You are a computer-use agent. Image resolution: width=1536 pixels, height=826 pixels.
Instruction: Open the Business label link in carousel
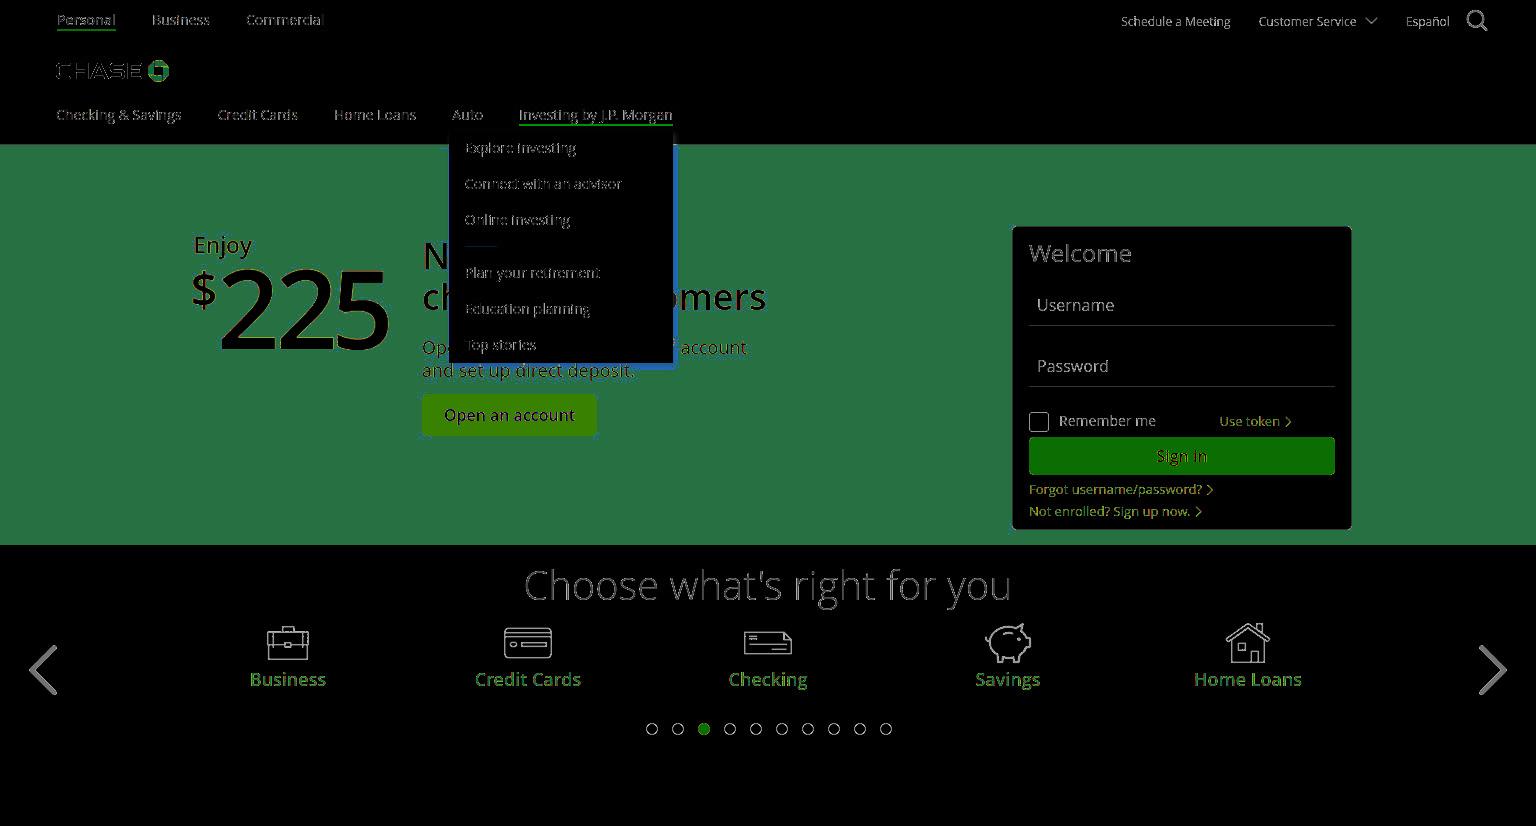[288, 679]
